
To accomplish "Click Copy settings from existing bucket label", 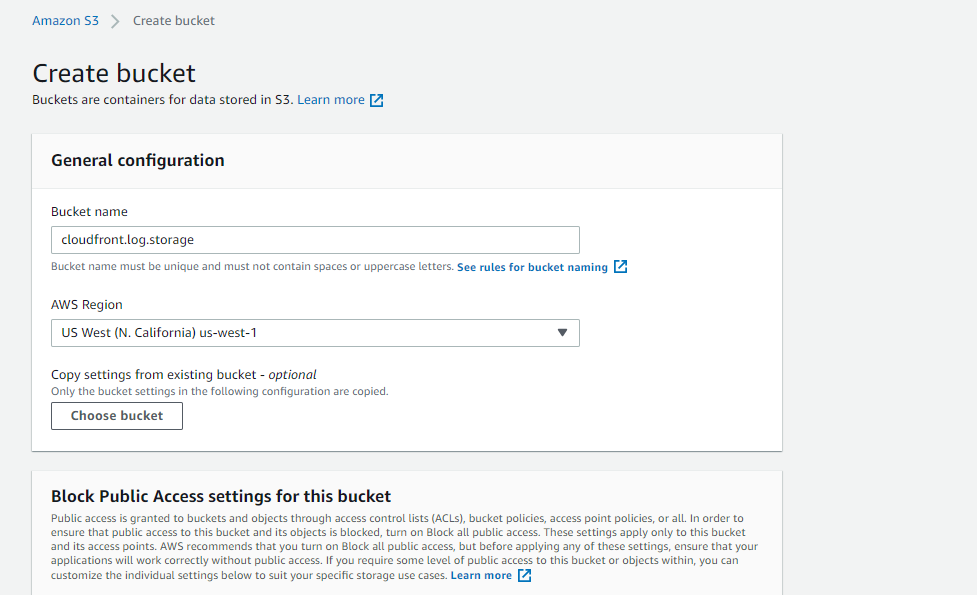I will (x=183, y=375).
